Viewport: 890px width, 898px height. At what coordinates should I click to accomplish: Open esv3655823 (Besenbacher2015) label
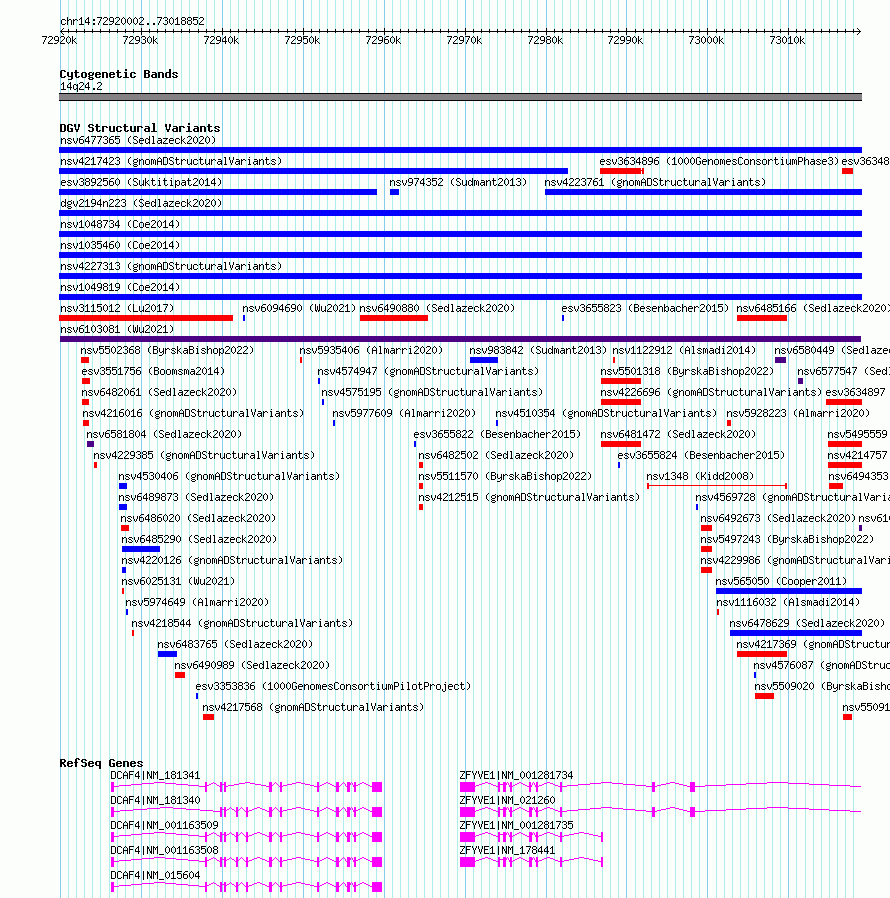coord(645,308)
